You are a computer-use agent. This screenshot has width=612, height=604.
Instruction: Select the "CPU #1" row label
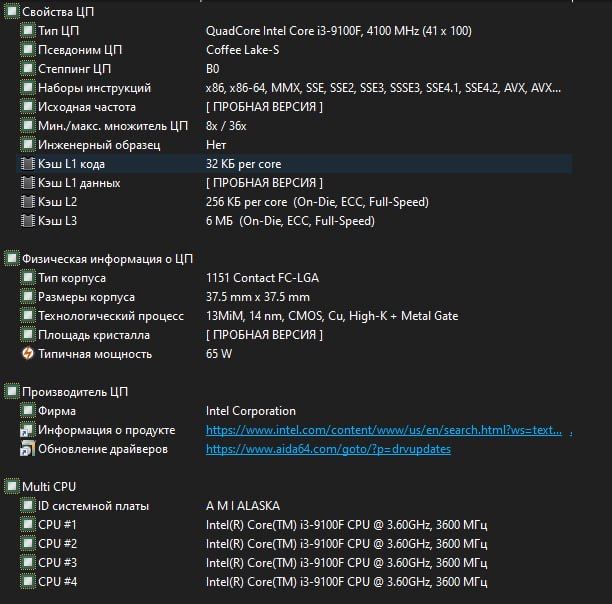pyautogui.click(x=57, y=525)
